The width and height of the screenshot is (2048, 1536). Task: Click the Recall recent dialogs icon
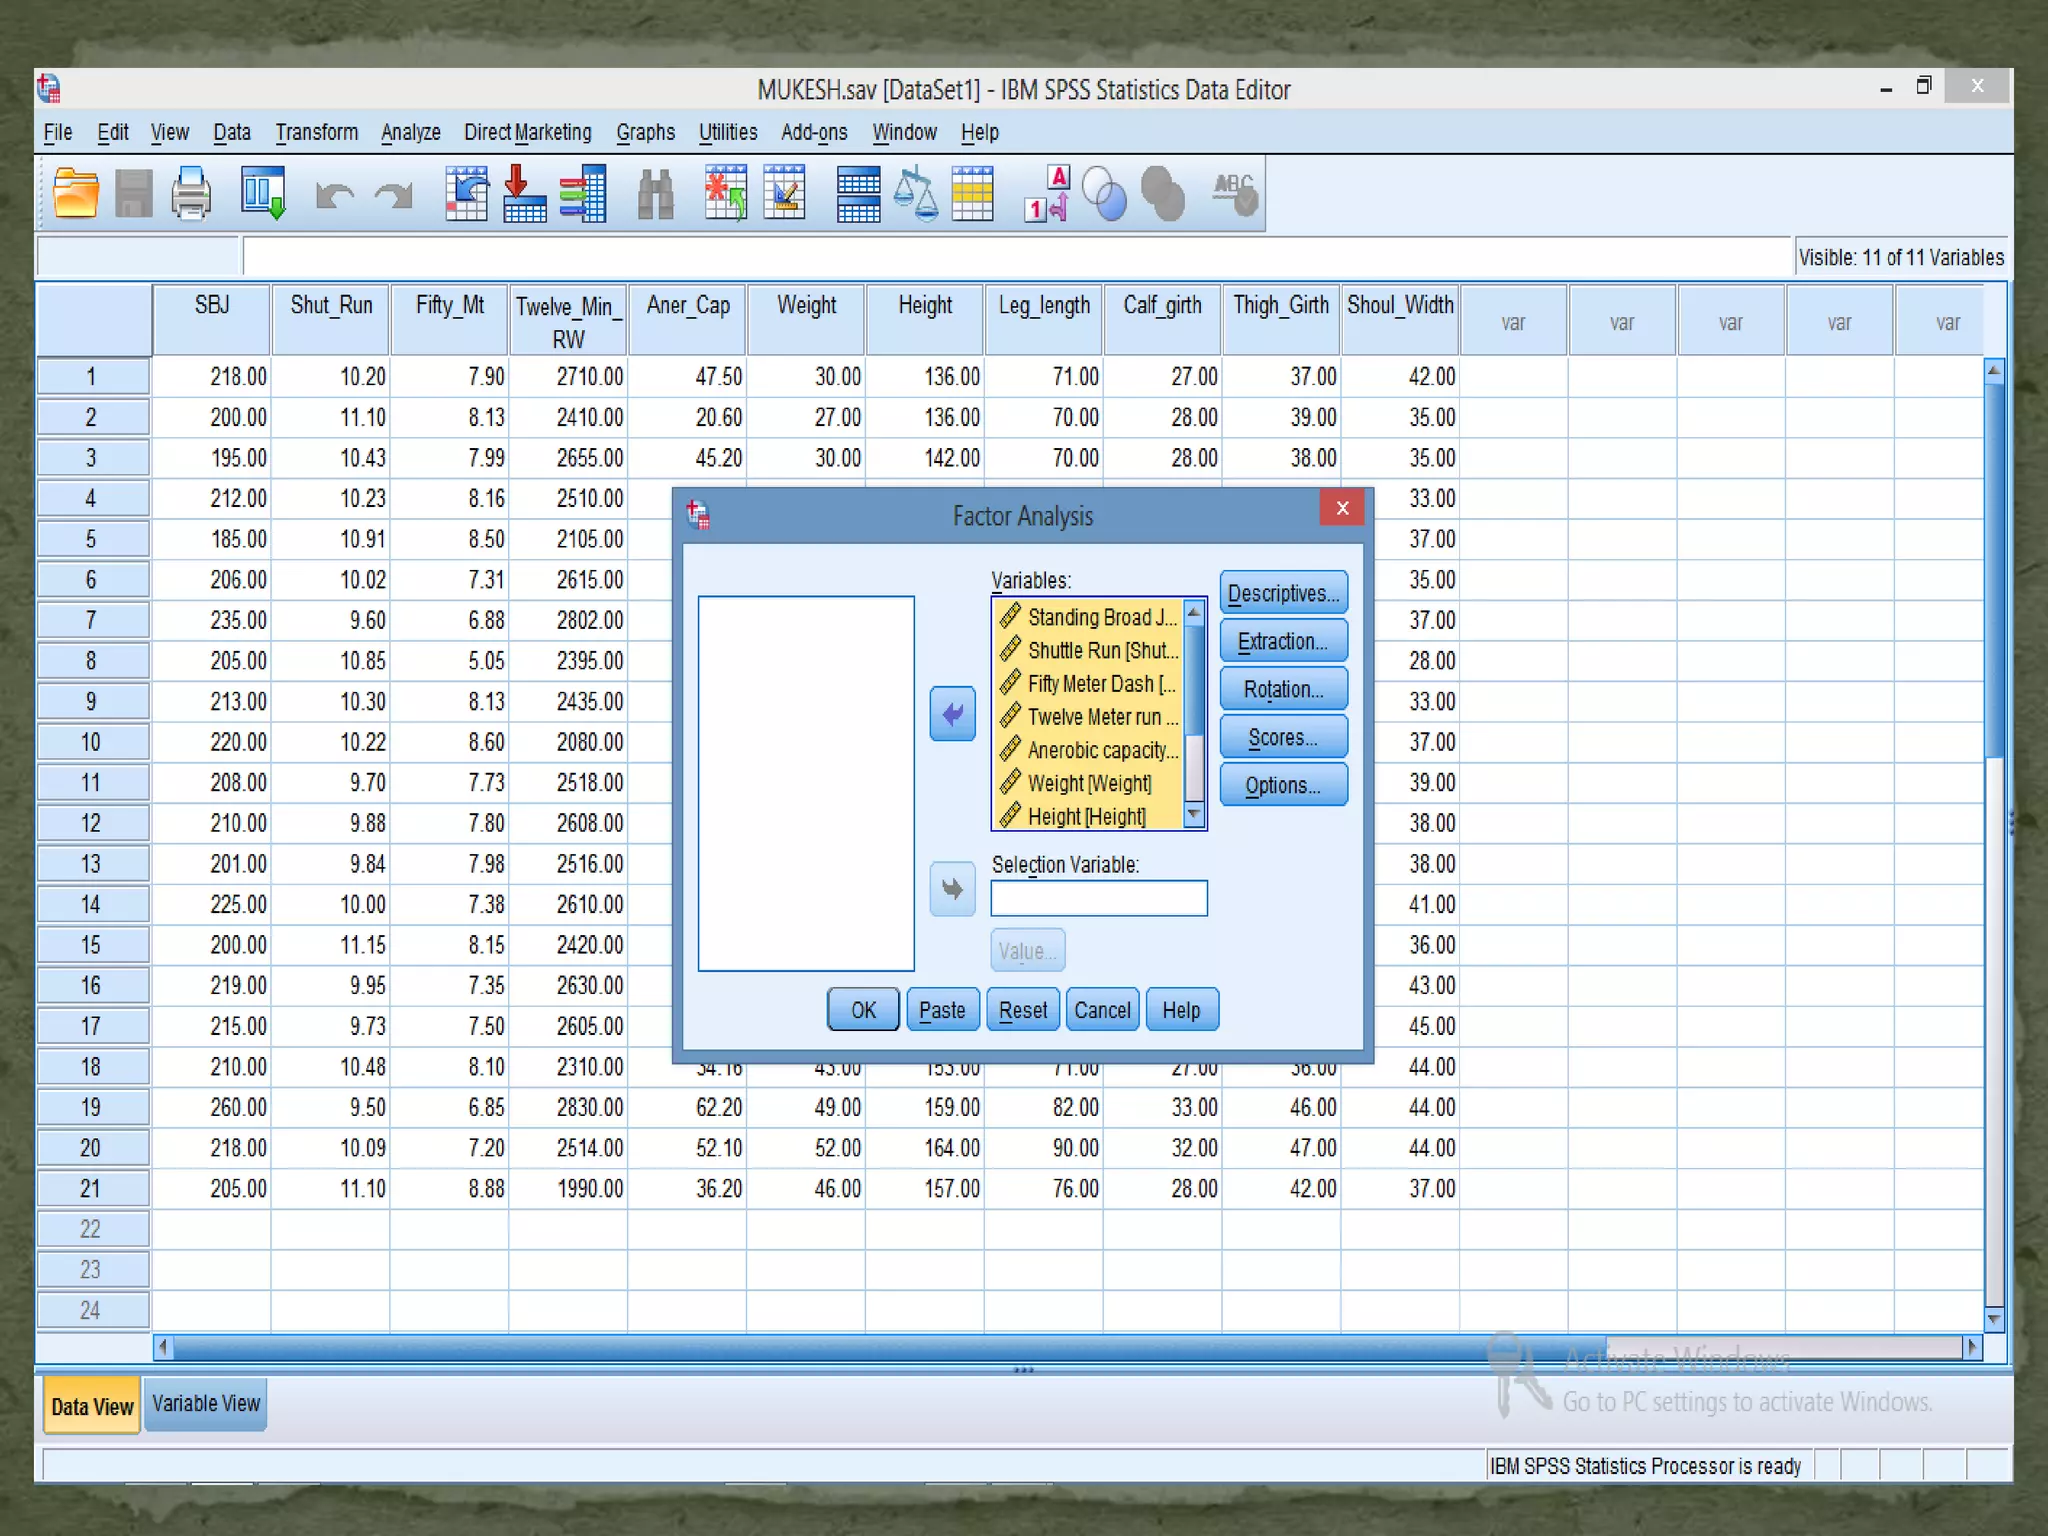pyautogui.click(x=263, y=193)
